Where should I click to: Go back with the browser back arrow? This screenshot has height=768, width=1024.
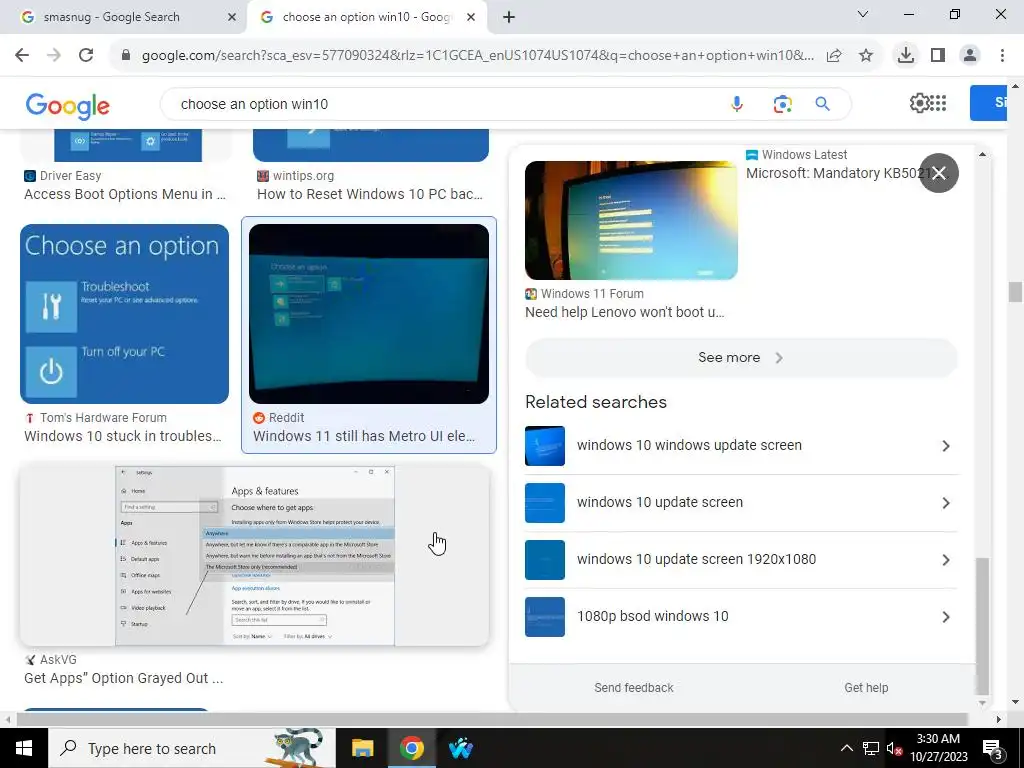pos(22,56)
